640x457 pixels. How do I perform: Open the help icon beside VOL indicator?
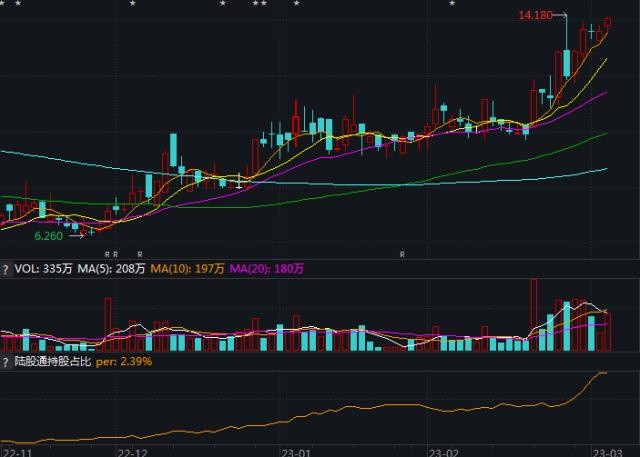(x=6, y=270)
